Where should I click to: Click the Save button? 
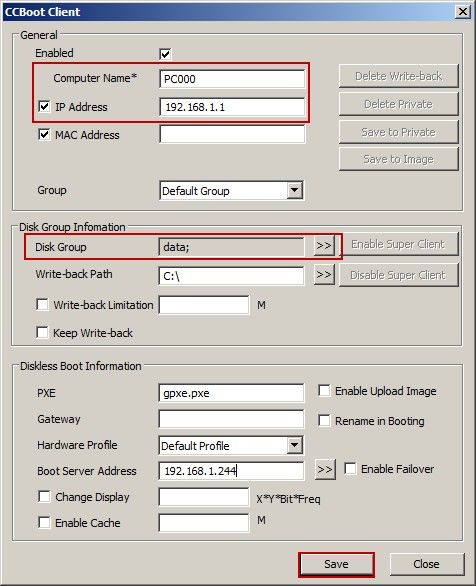pos(336,564)
